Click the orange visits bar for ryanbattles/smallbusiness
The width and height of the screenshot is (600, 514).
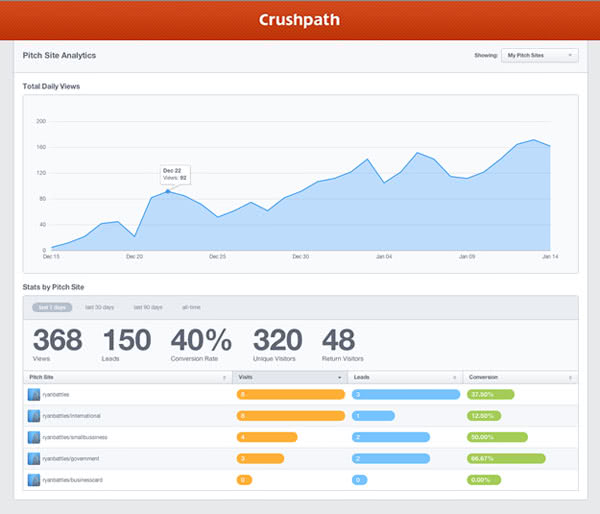(x=267, y=437)
